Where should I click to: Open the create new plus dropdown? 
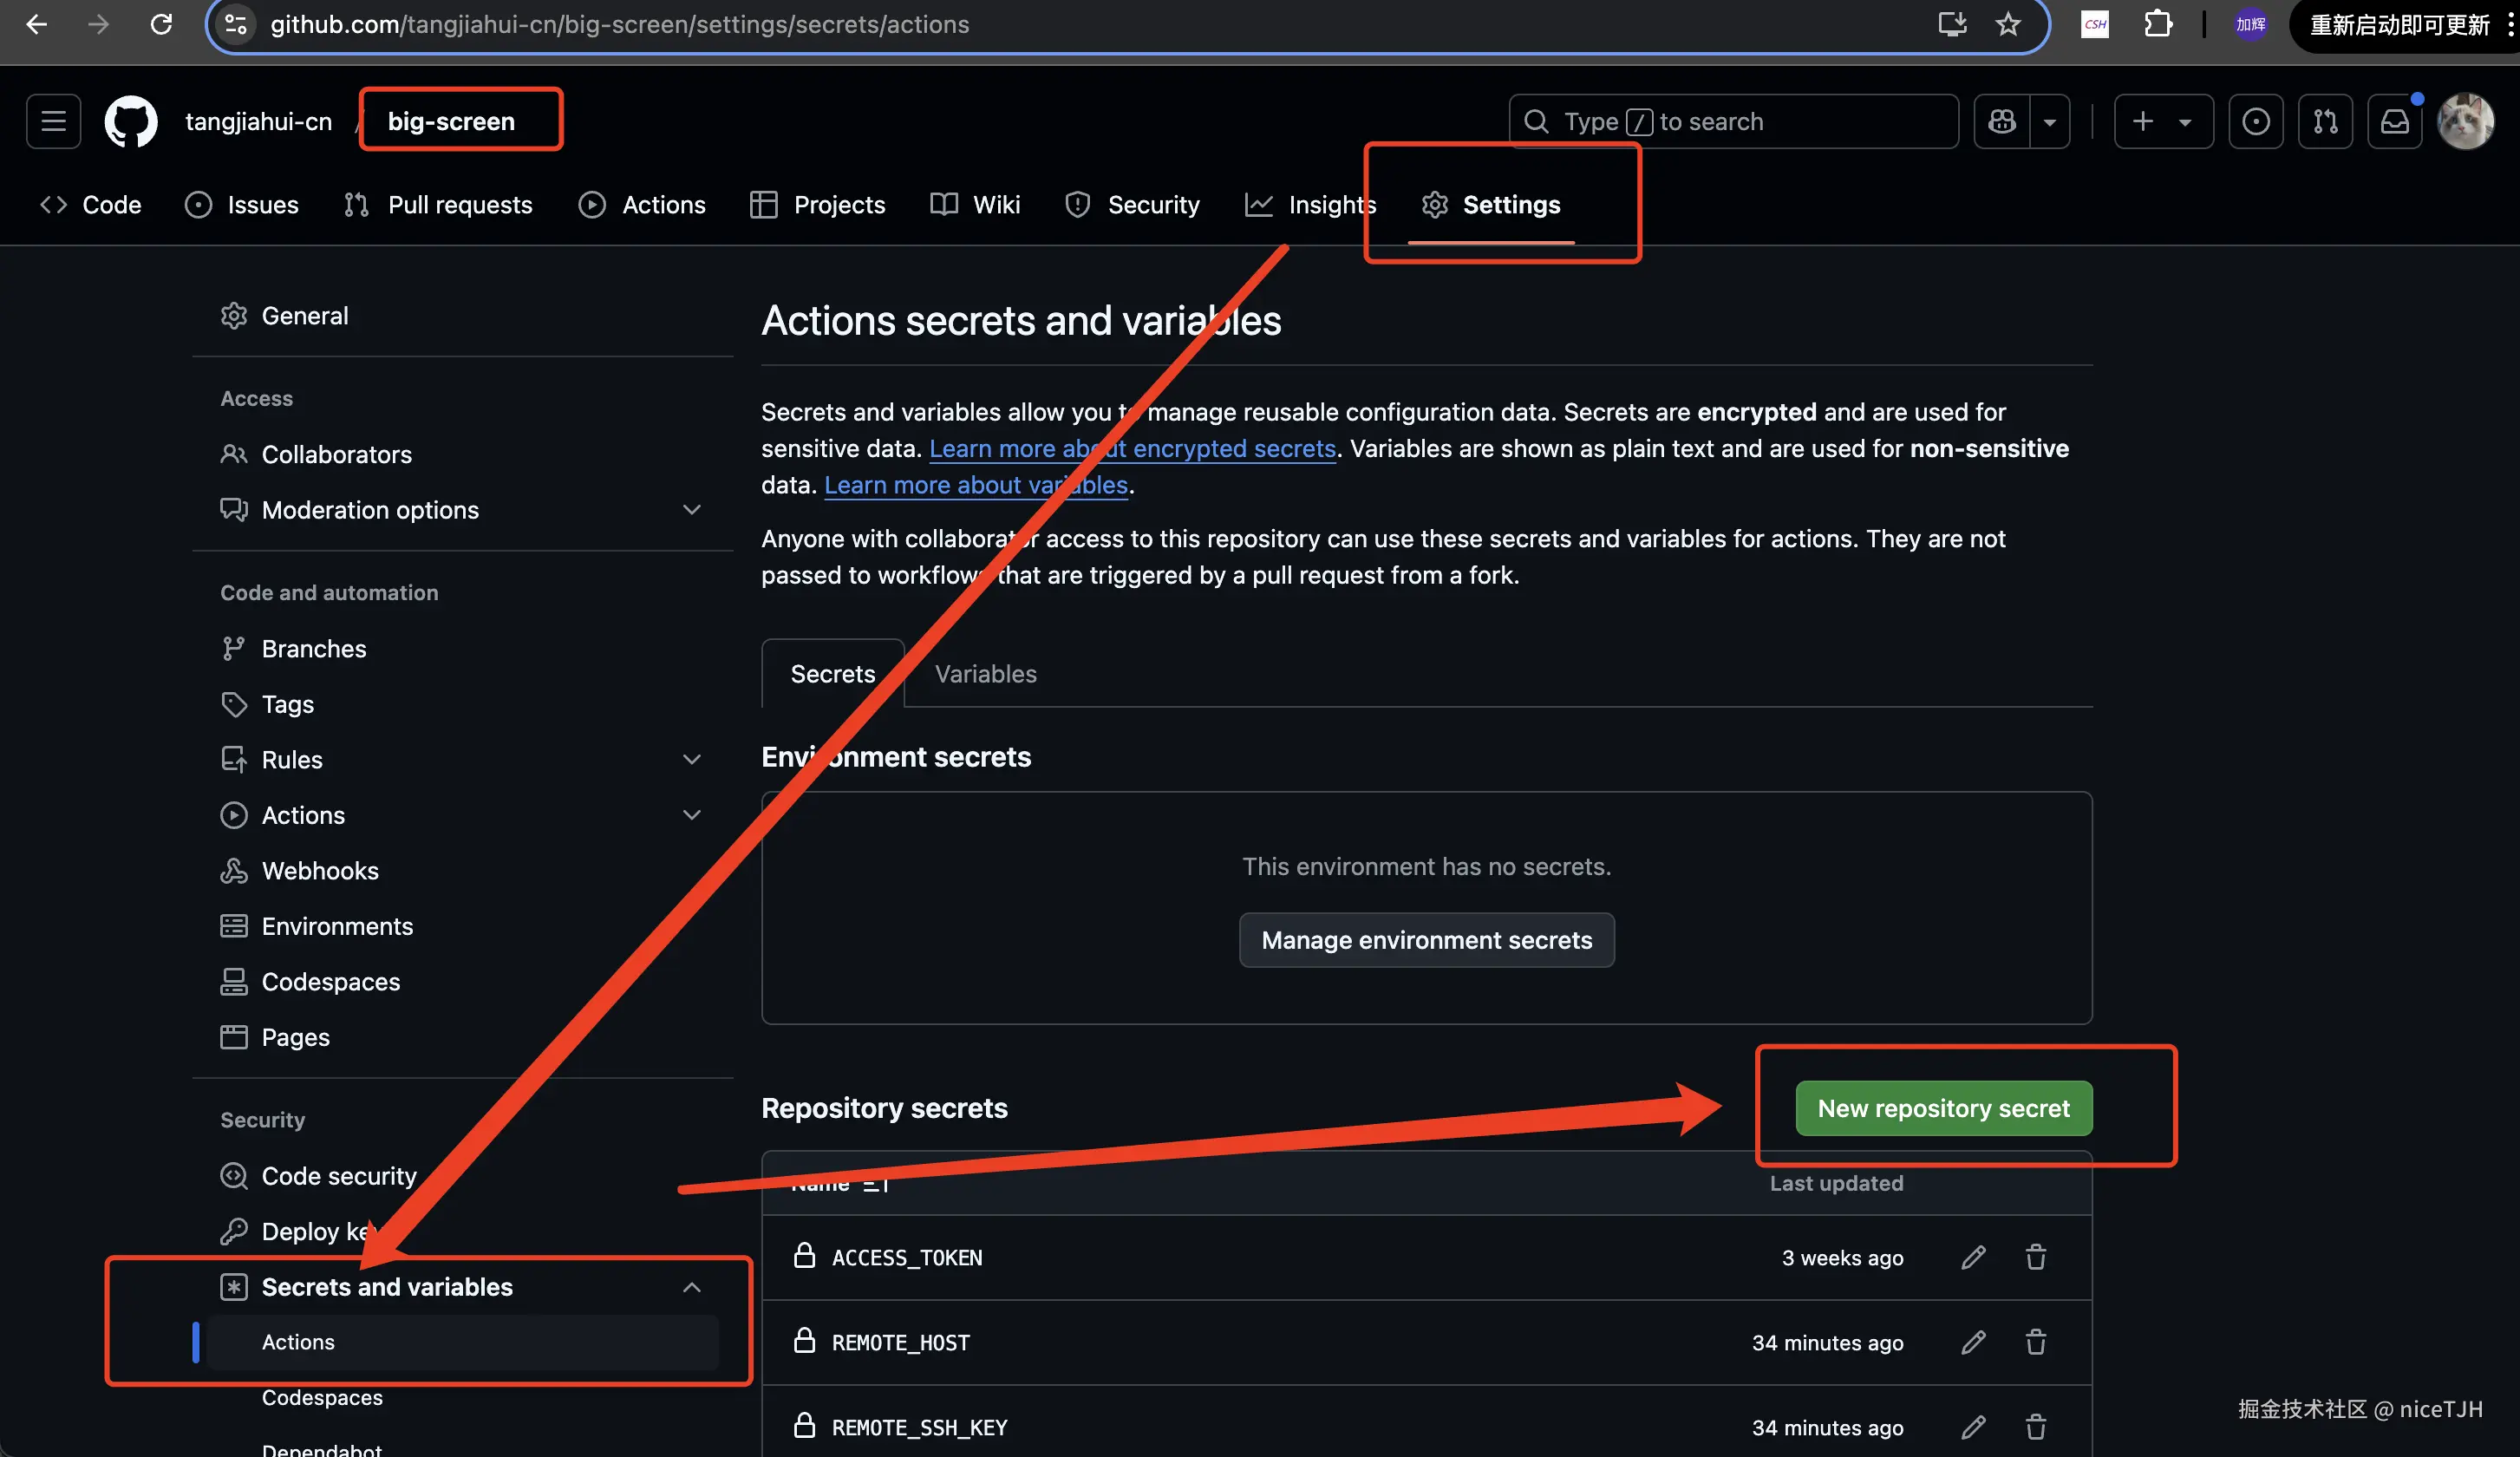pos(2162,121)
